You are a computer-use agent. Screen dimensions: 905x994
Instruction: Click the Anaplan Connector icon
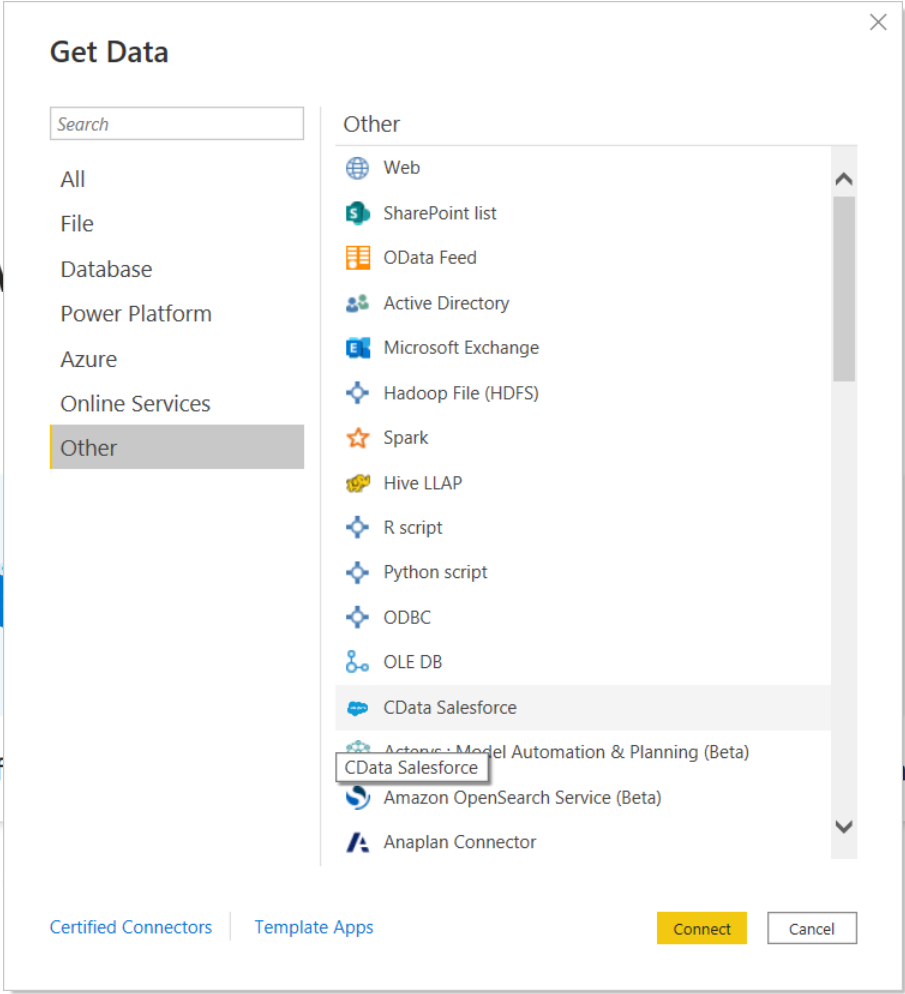click(357, 843)
